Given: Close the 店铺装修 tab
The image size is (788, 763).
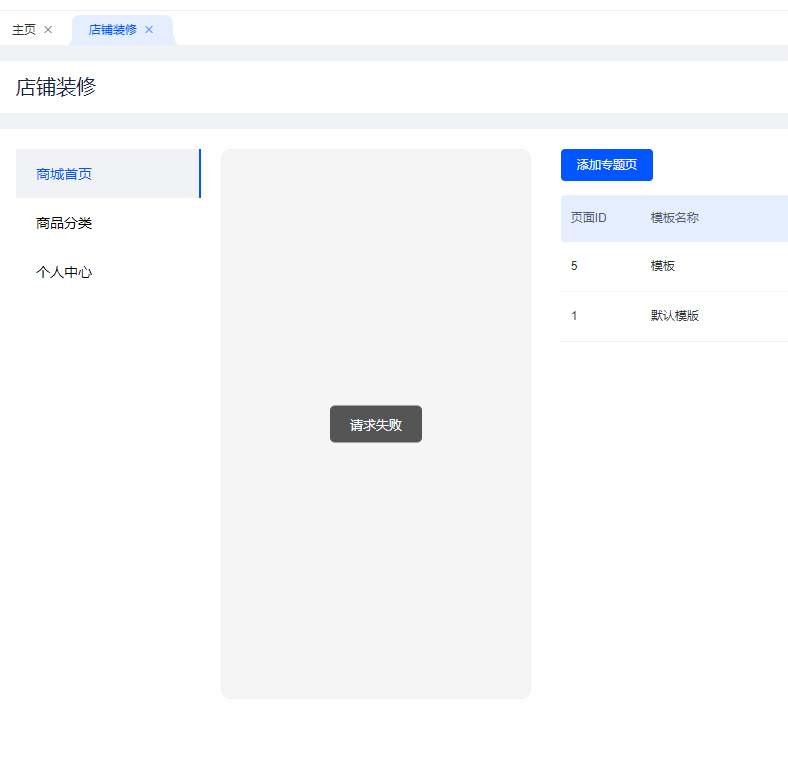Looking at the screenshot, I should coord(149,30).
